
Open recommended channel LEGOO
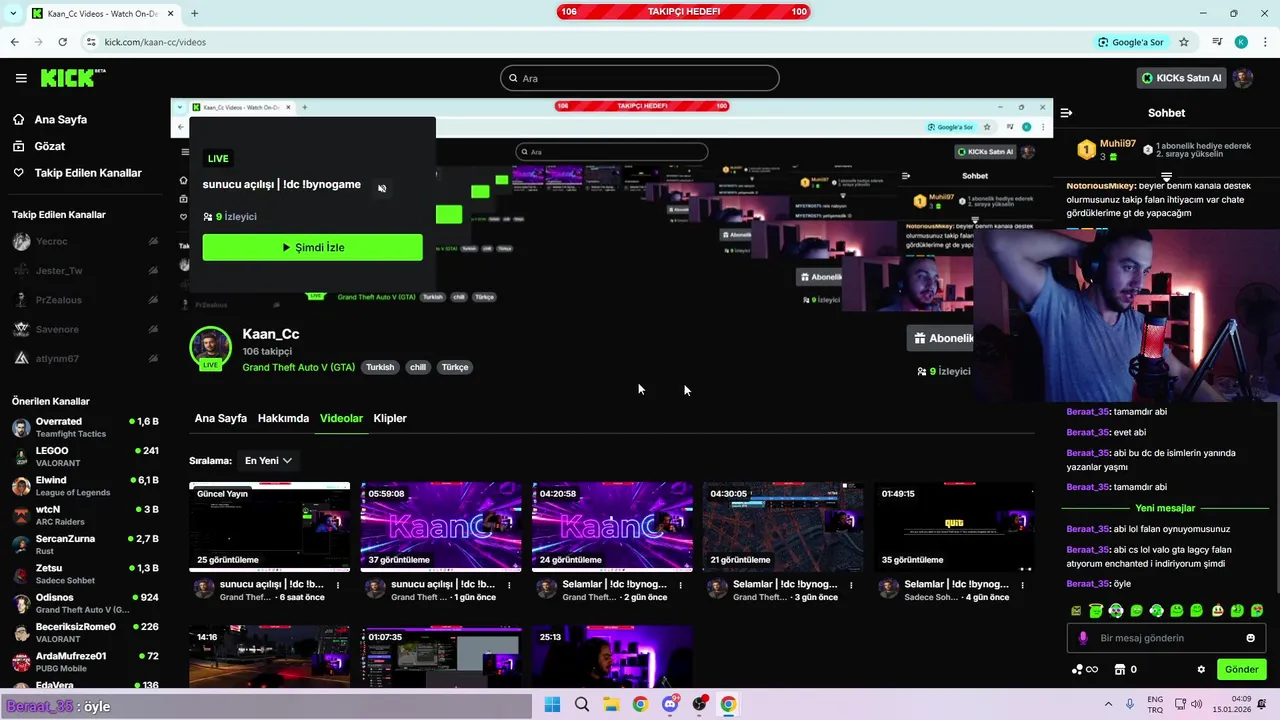85,457
